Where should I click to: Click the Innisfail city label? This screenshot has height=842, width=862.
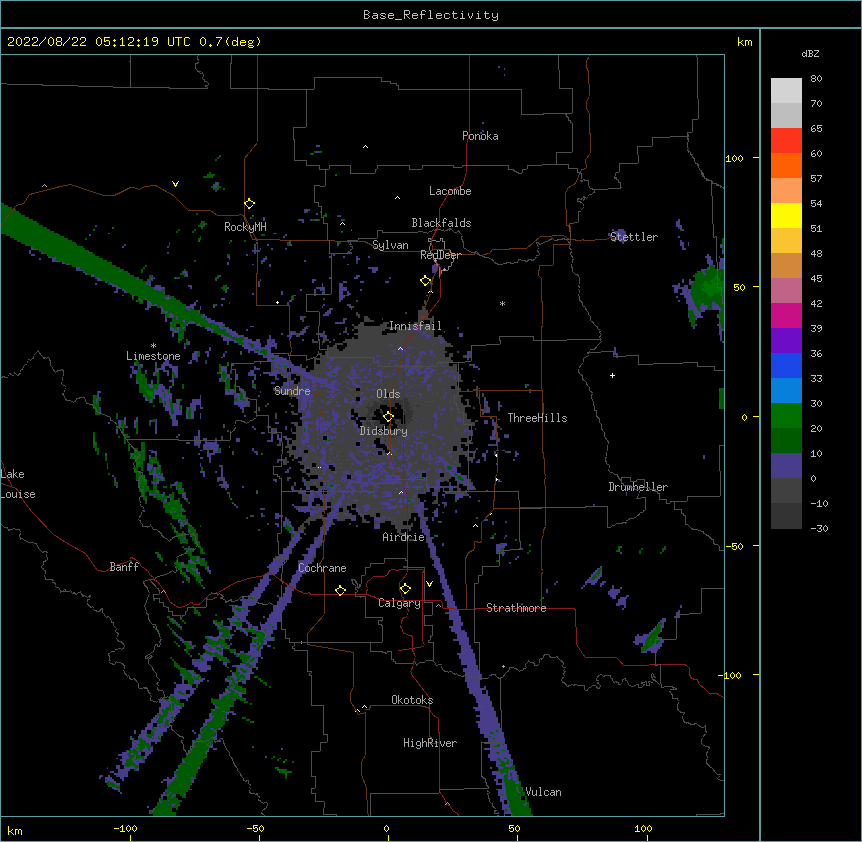point(415,326)
